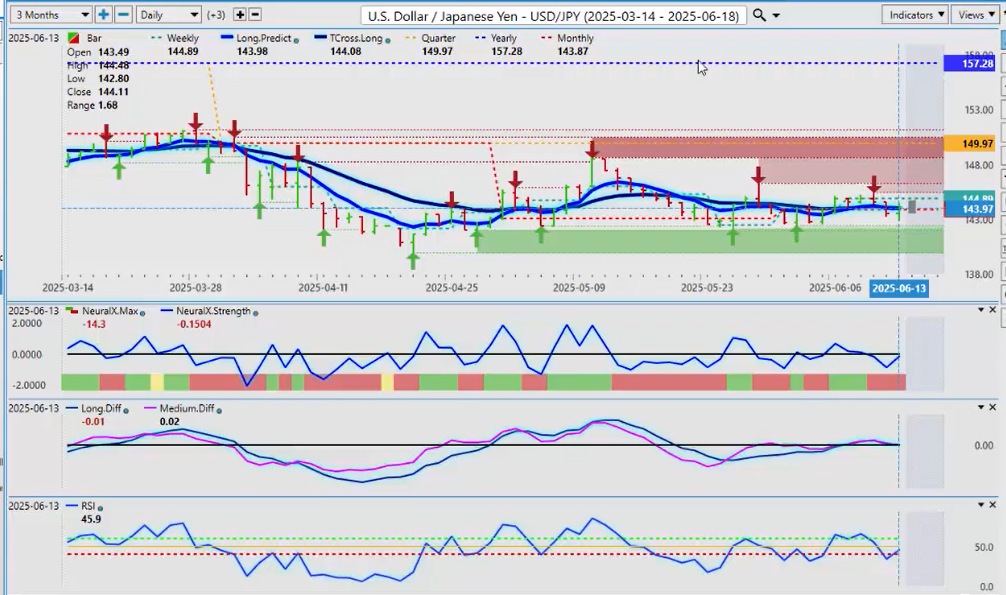Click the settings dot next to NeuralX.Max
The height and width of the screenshot is (595, 1006).
click(142, 313)
